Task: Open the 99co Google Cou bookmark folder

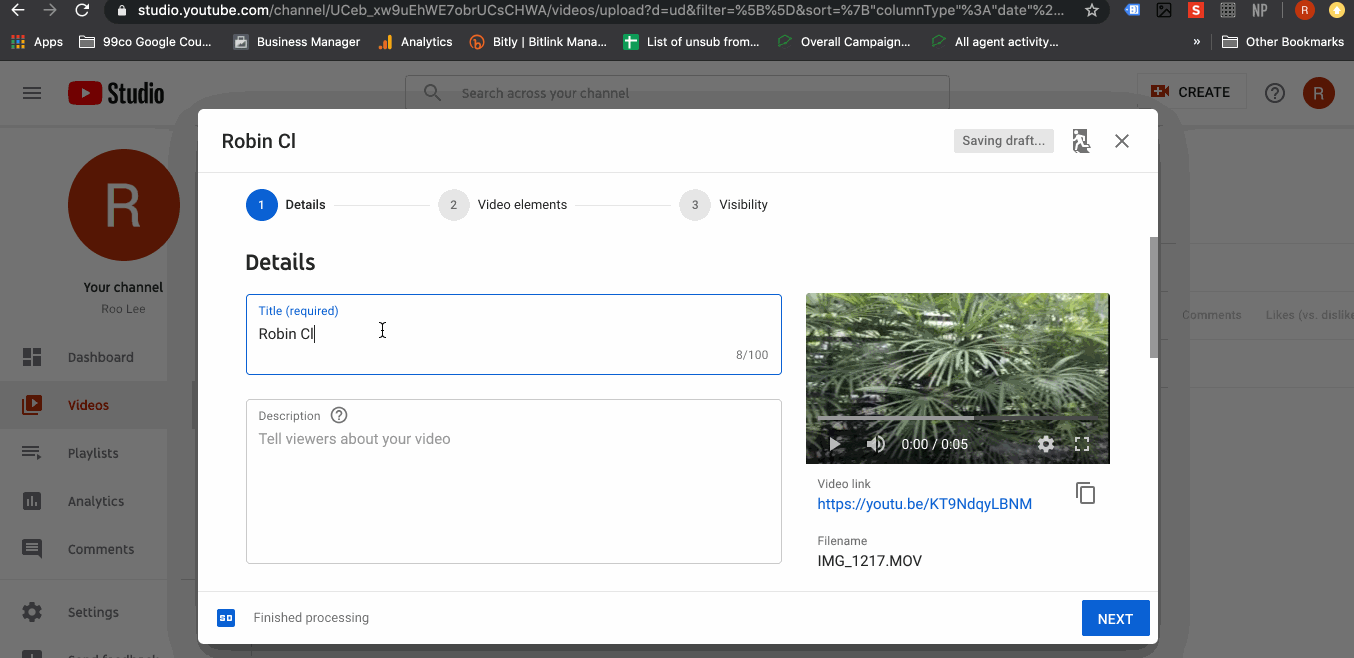Action: point(146,42)
